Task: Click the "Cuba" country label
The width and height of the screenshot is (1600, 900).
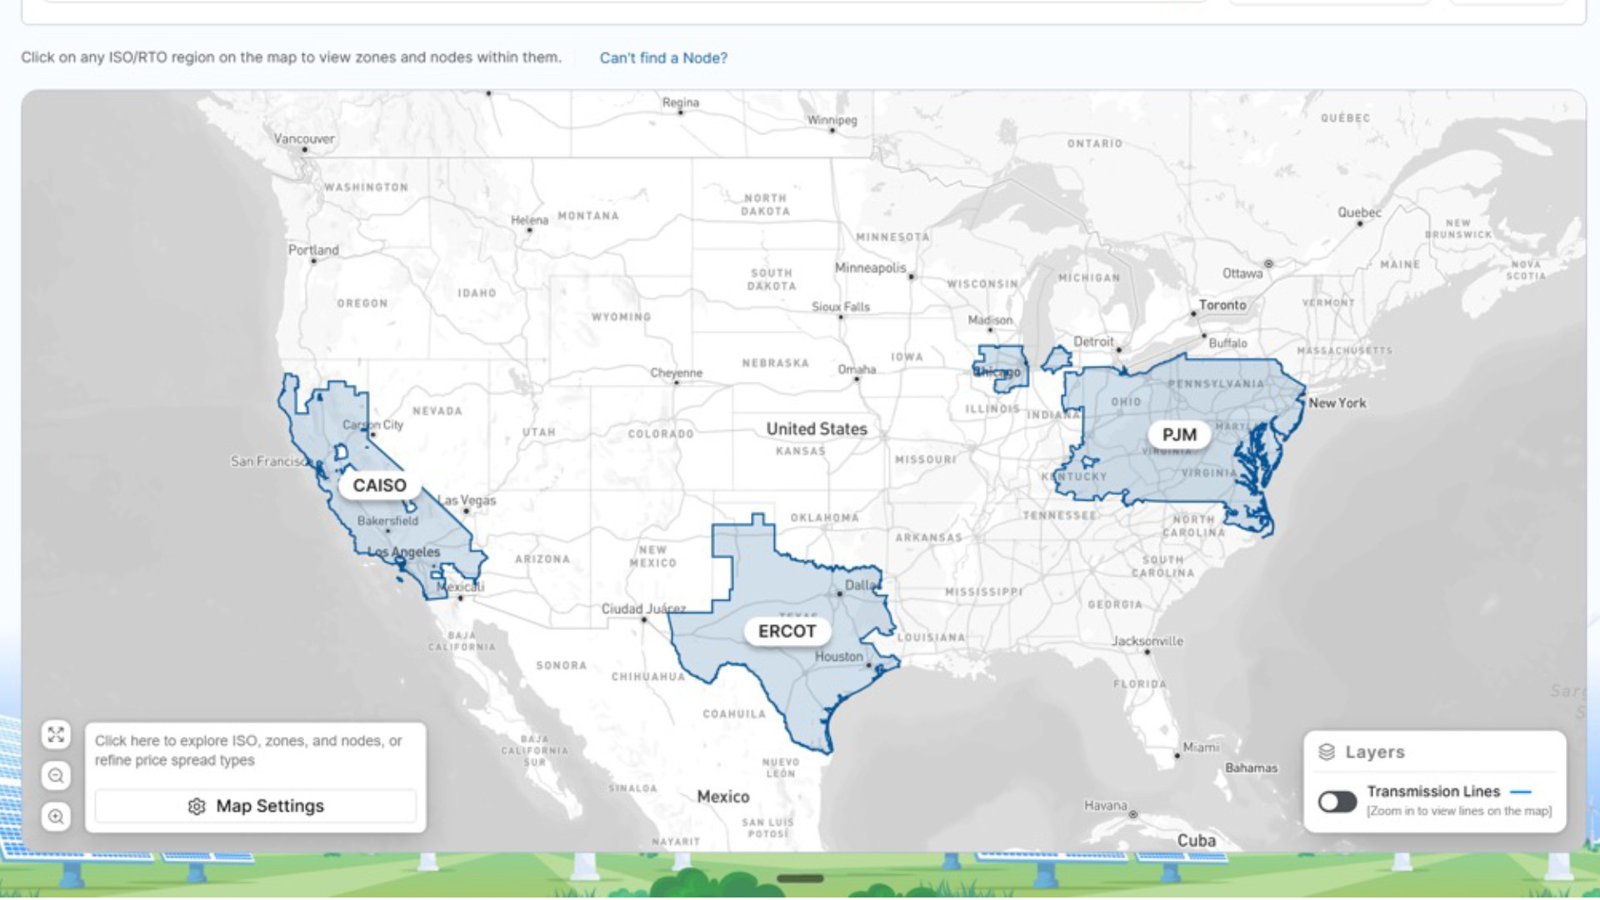Action: [x=1196, y=841]
